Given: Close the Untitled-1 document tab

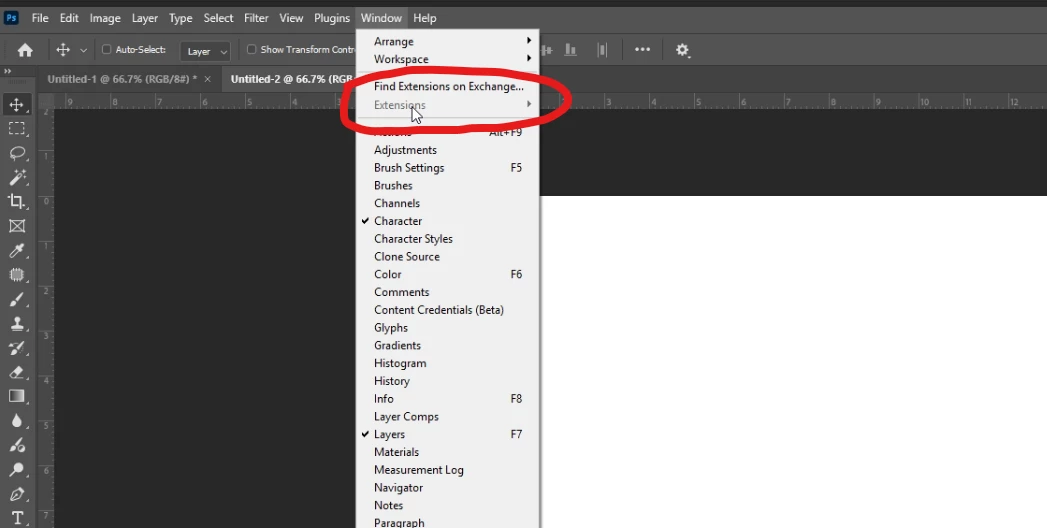Looking at the screenshot, I should [207, 79].
